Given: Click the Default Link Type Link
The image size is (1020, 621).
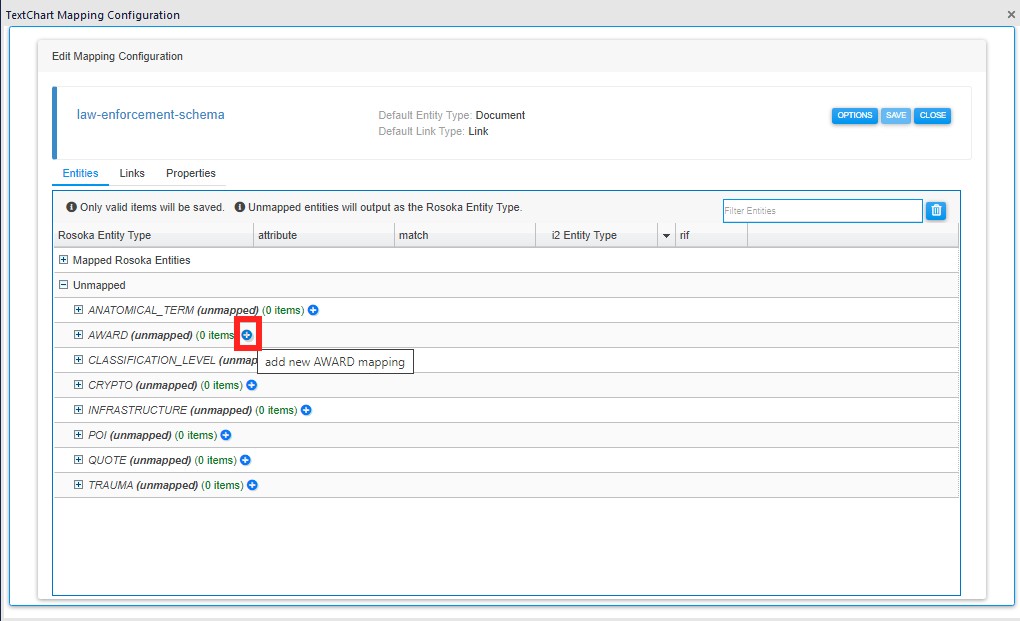Looking at the screenshot, I should pos(478,131).
